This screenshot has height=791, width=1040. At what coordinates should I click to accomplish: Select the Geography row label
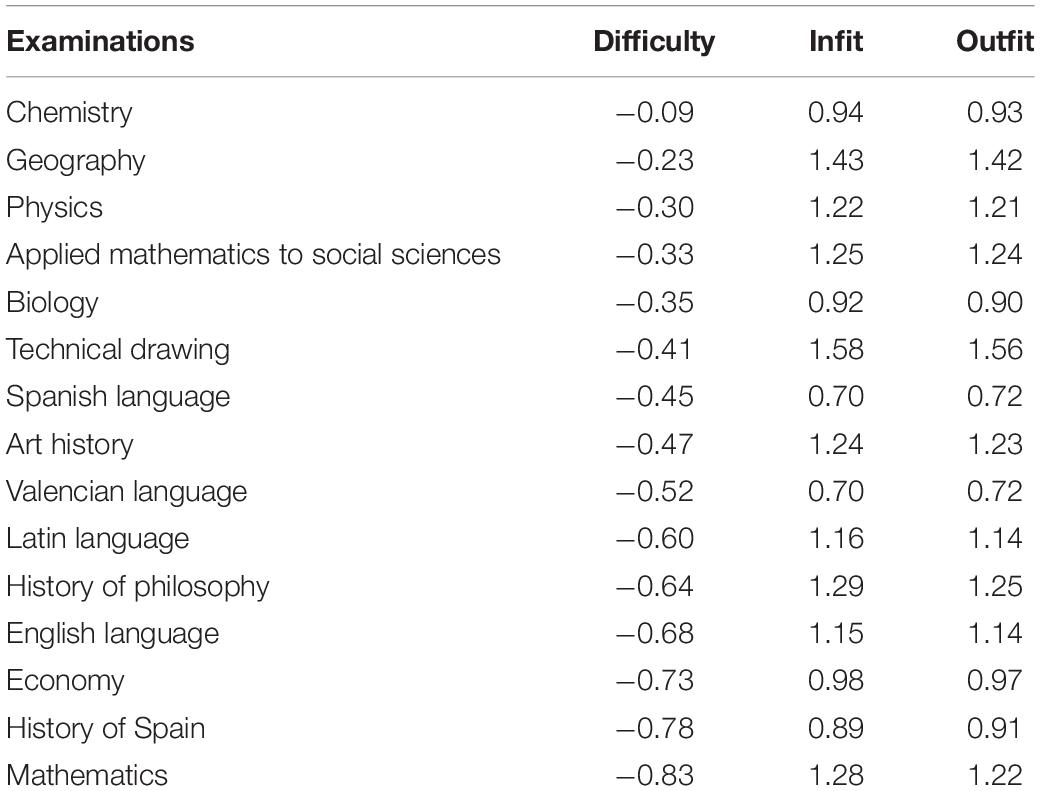[76, 160]
